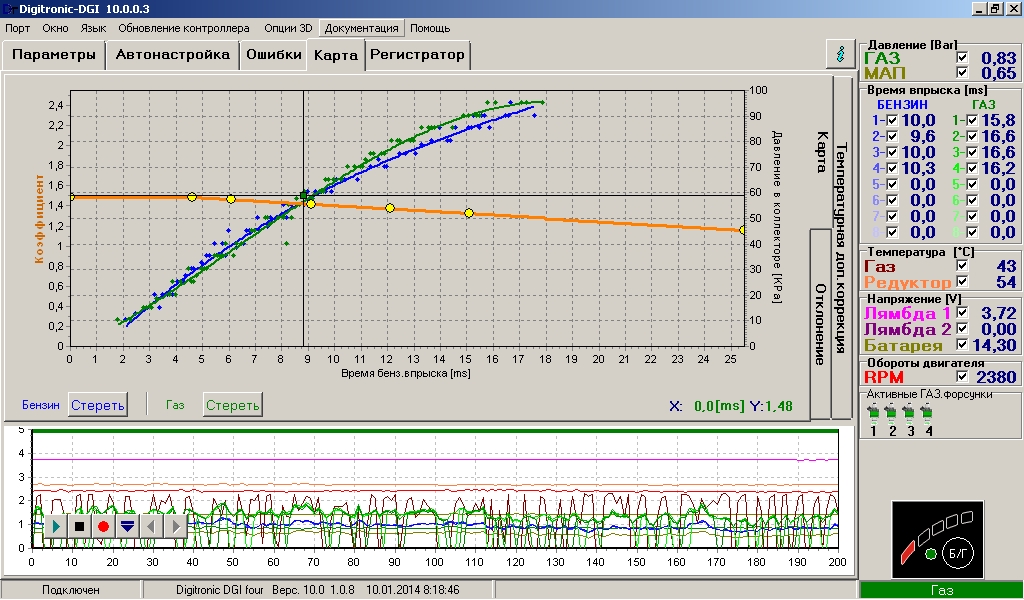Click Стереть button next to Газ
1024x600 pixels.
(233, 405)
